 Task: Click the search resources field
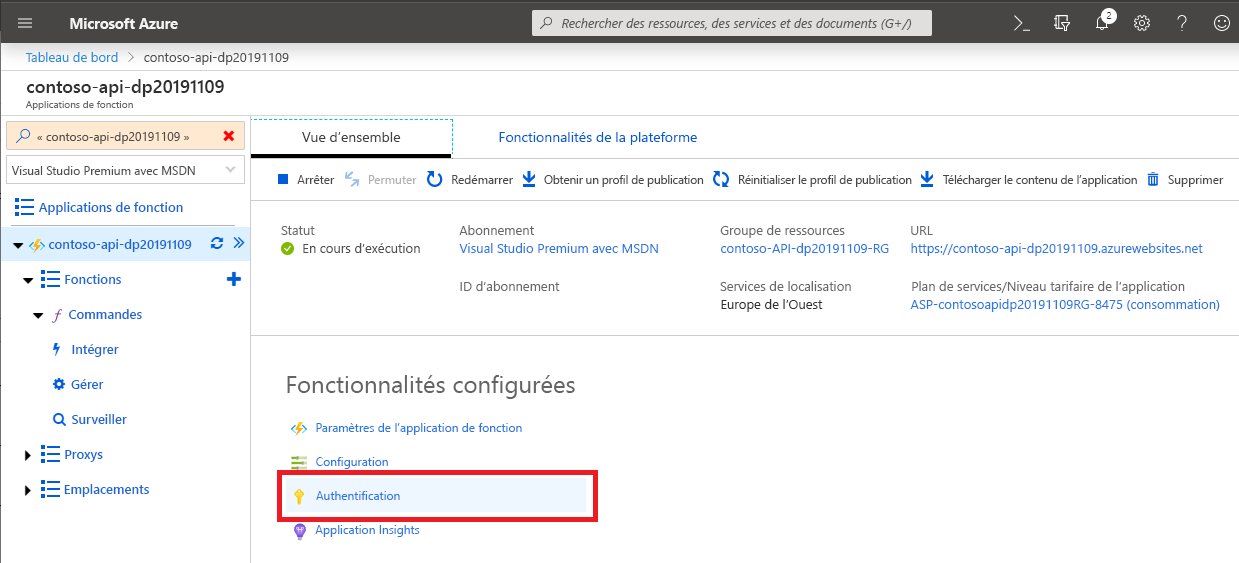[x=731, y=23]
